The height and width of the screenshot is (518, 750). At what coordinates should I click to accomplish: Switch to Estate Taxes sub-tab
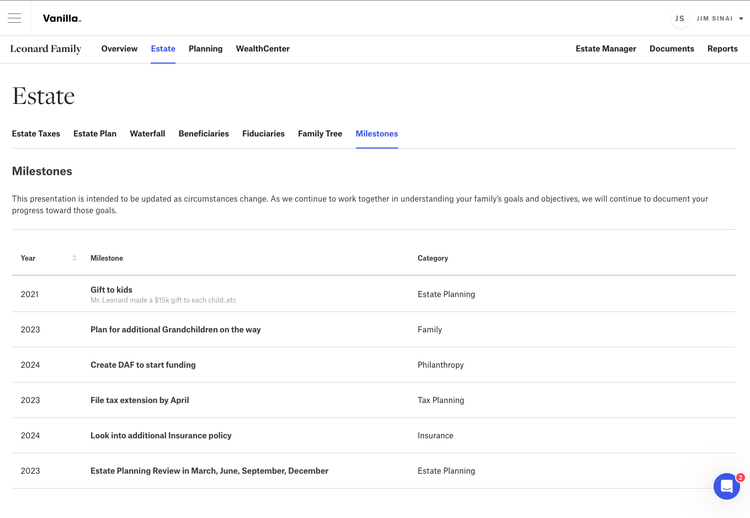(36, 133)
